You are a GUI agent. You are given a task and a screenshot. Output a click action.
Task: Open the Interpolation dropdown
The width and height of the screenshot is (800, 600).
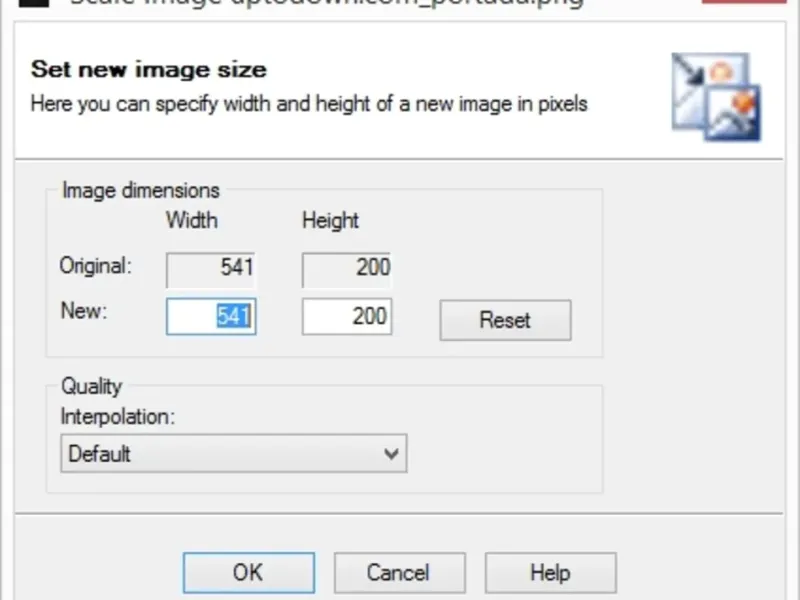234,453
